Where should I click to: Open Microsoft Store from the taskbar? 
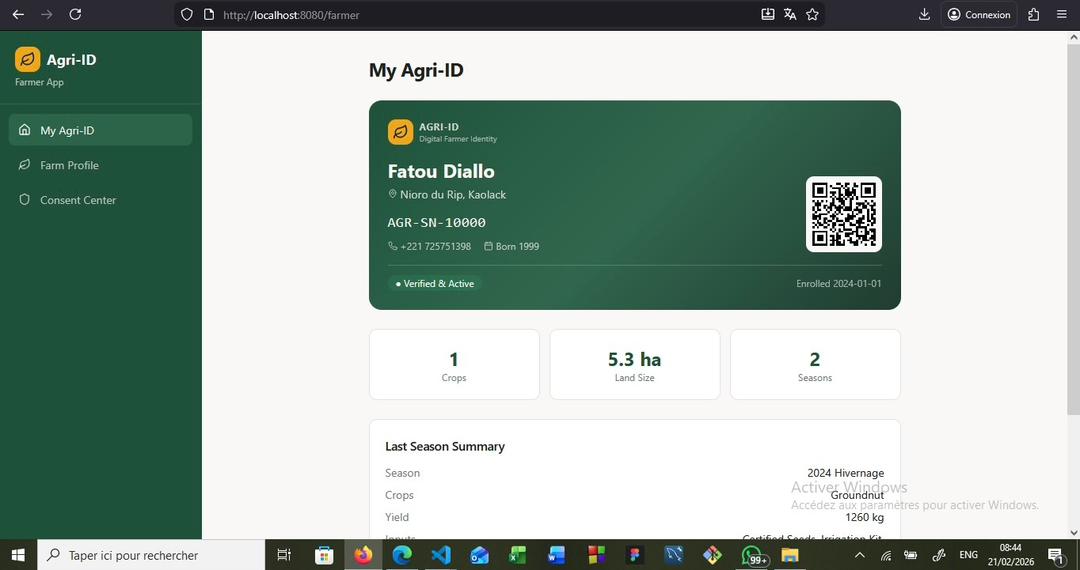324,555
